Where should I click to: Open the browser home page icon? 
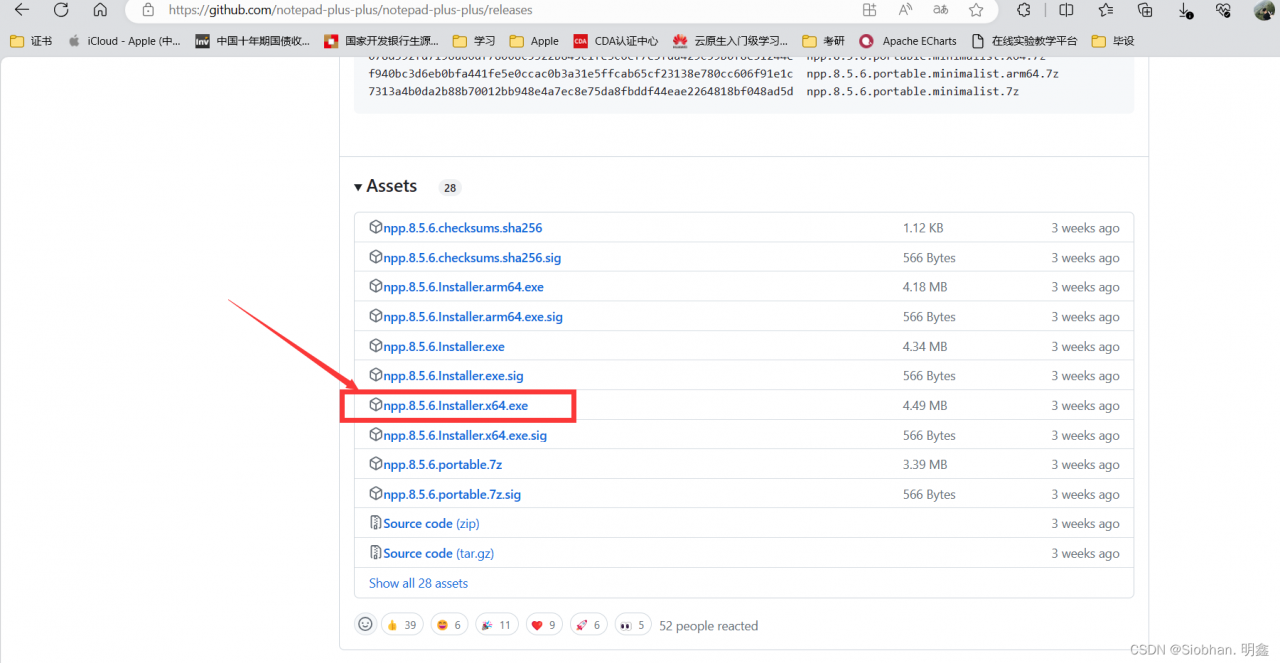coord(100,10)
